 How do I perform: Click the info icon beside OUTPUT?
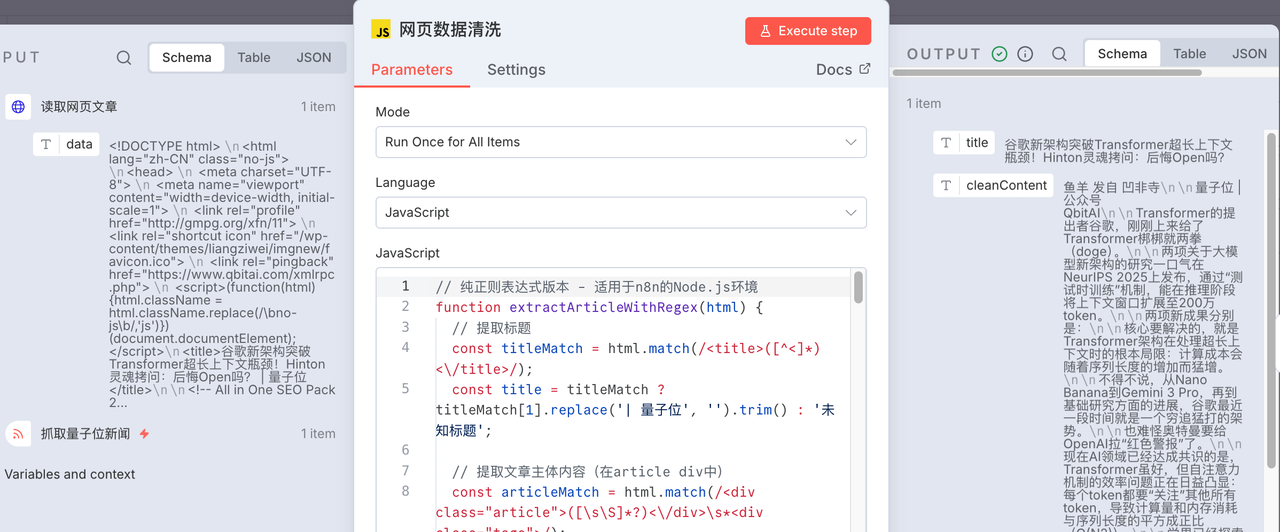(1025, 54)
